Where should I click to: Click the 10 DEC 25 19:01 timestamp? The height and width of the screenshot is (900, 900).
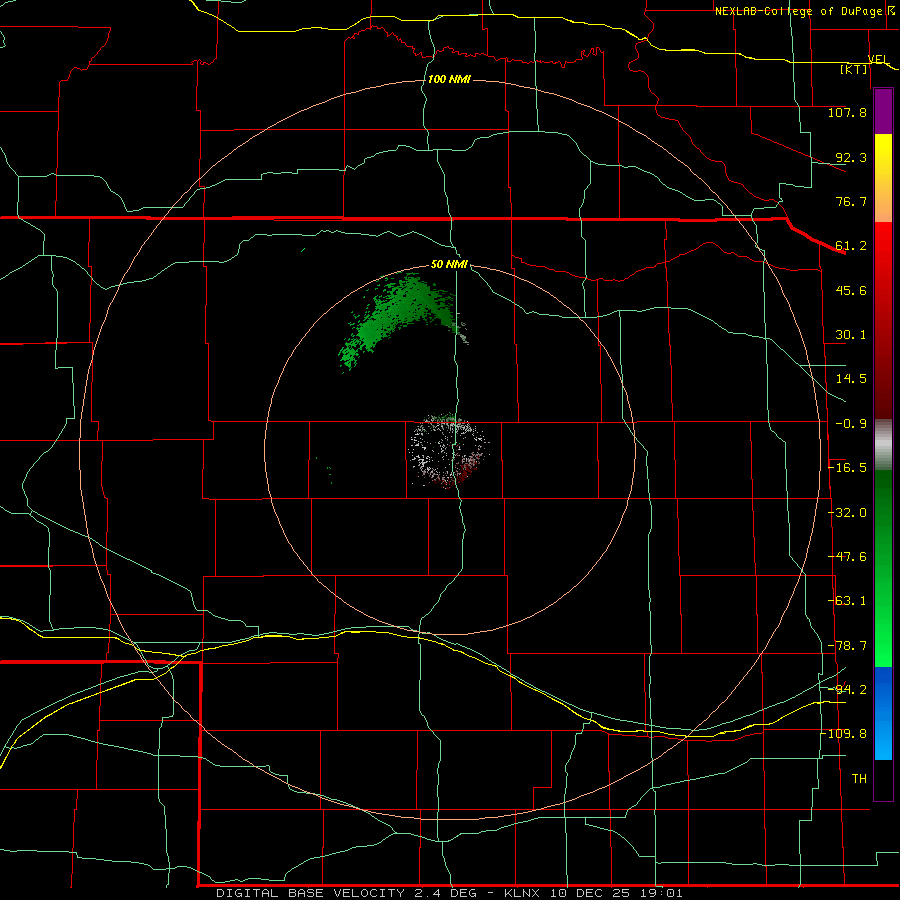point(617,893)
